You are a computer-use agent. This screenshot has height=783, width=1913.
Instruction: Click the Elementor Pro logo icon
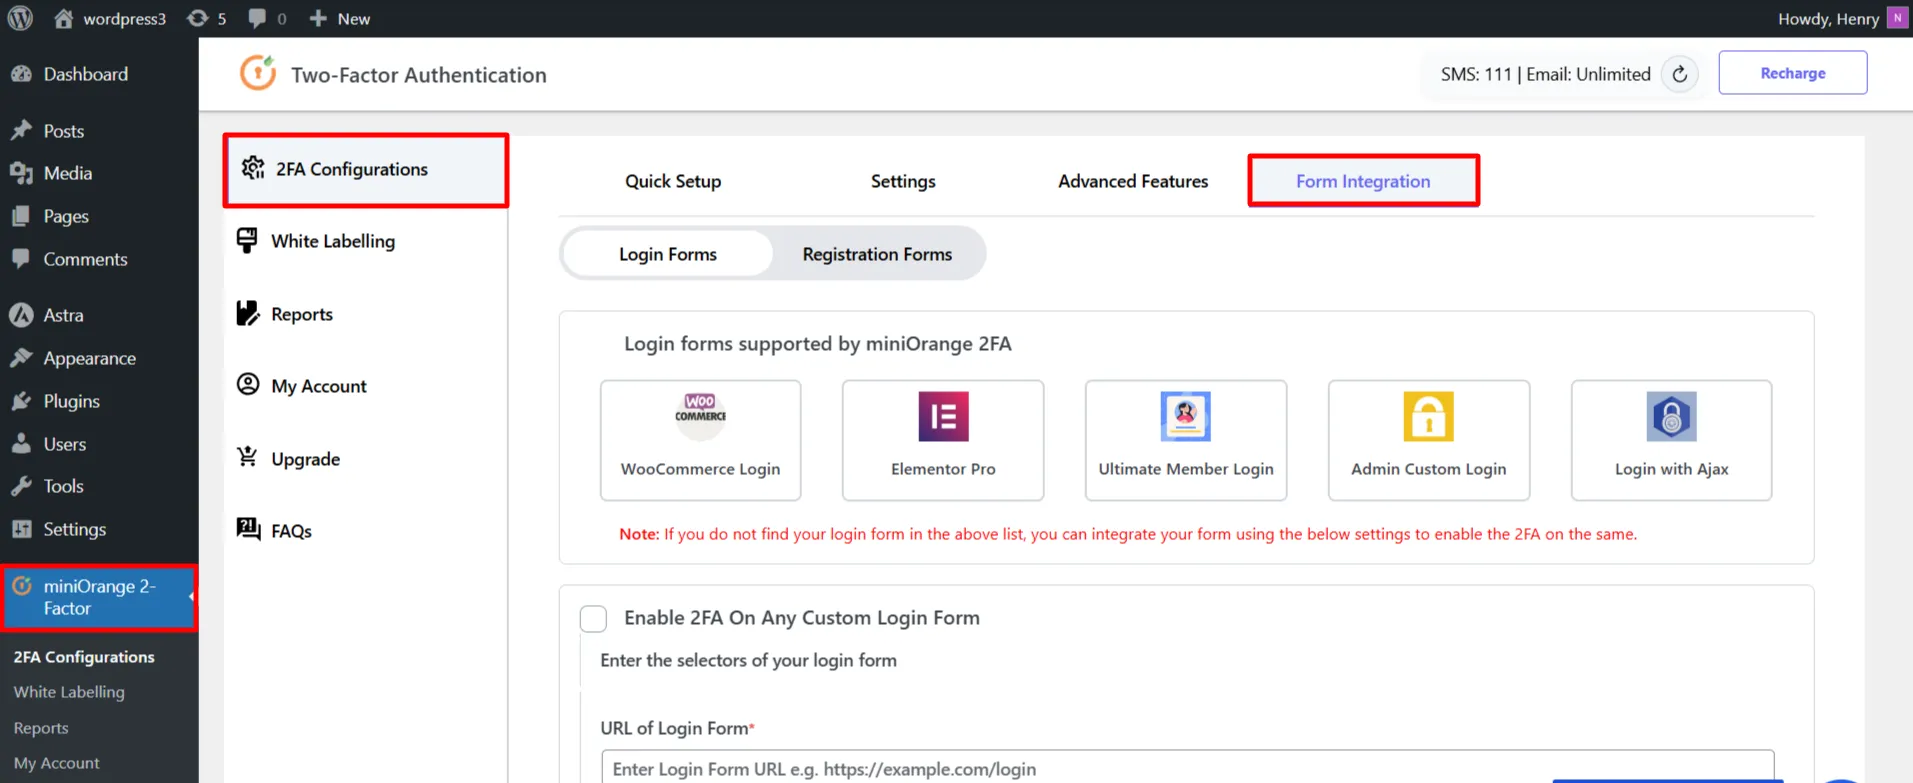coord(943,416)
